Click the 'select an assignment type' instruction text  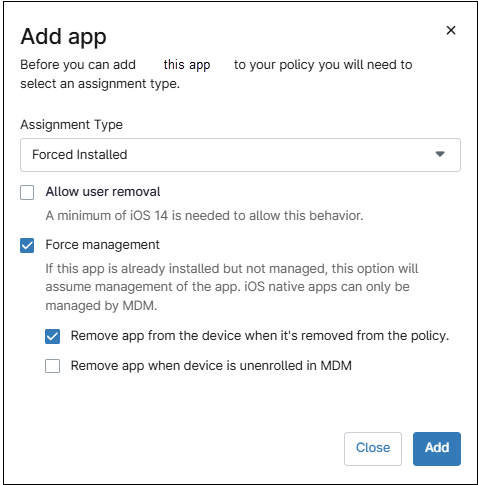pyautogui.click(x=100, y=84)
